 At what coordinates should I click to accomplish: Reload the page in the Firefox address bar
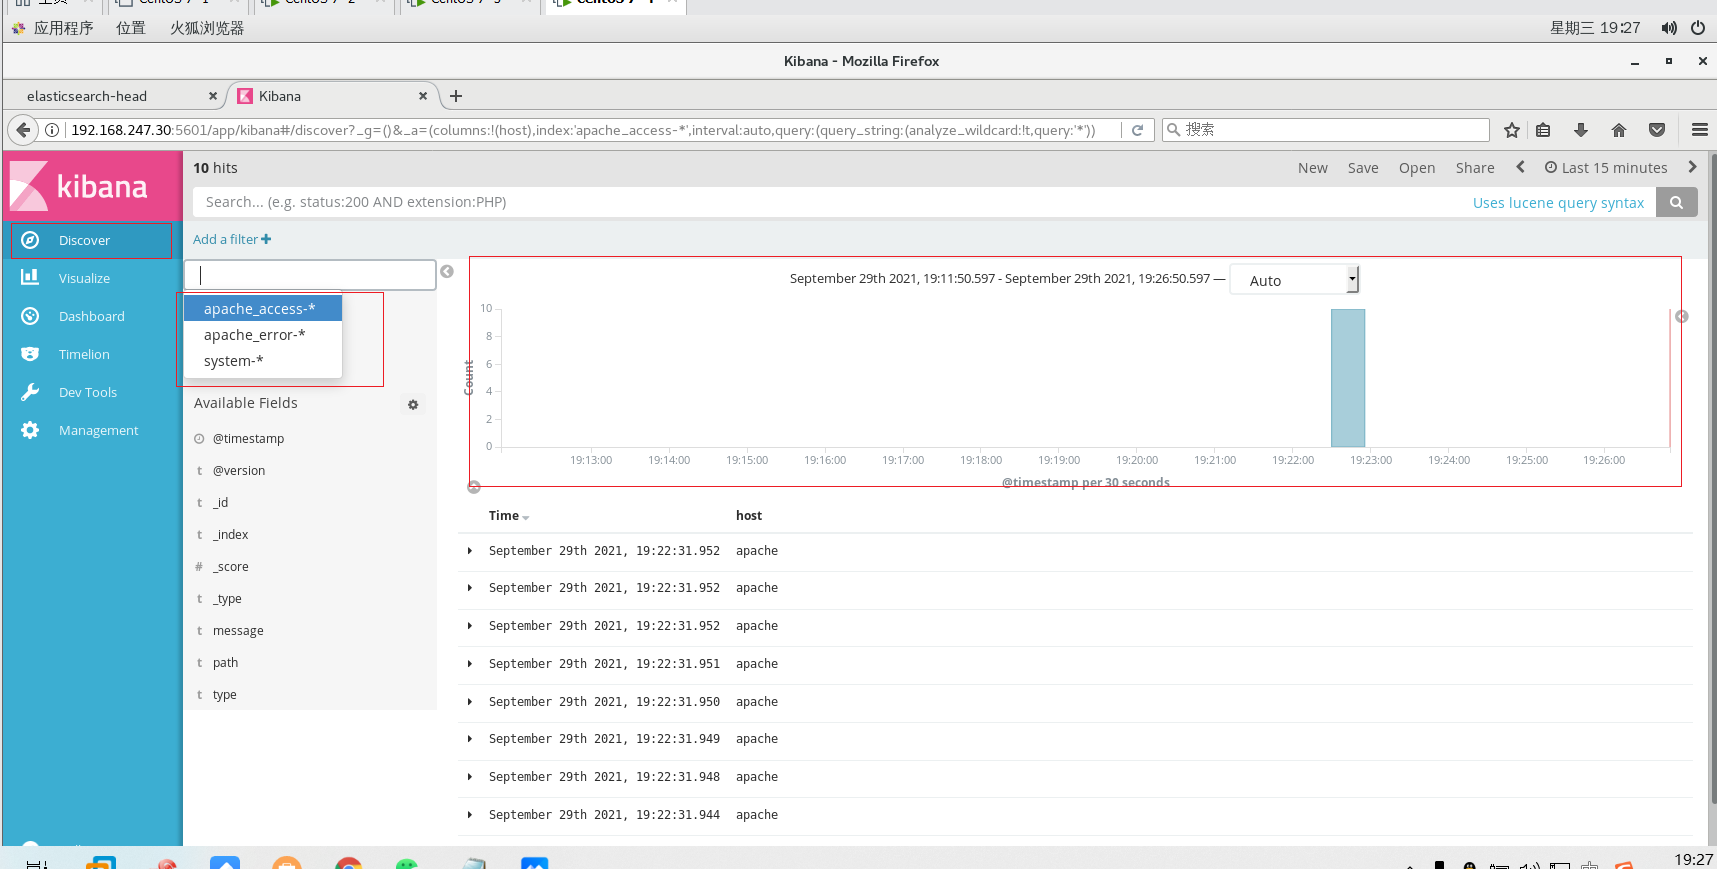coord(1137,130)
